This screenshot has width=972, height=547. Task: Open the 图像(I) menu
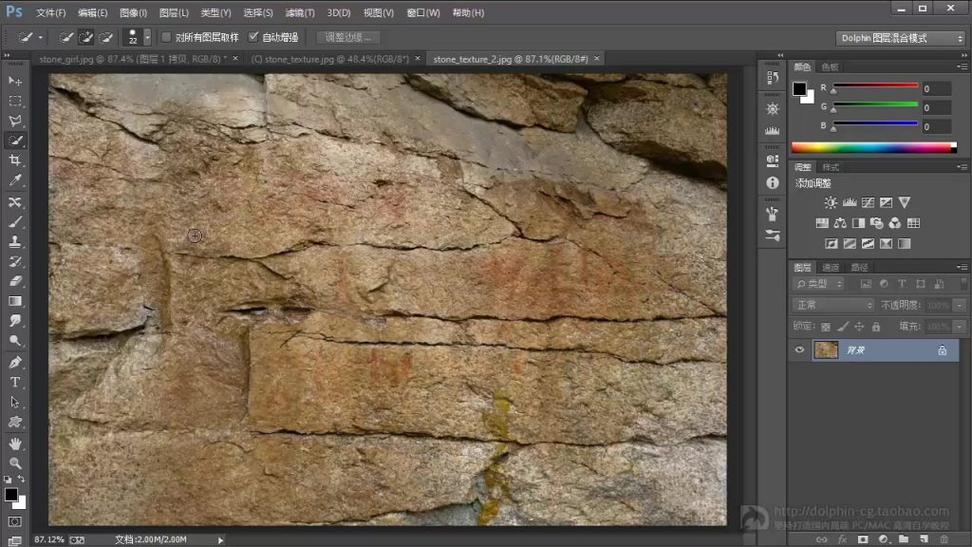(x=133, y=12)
